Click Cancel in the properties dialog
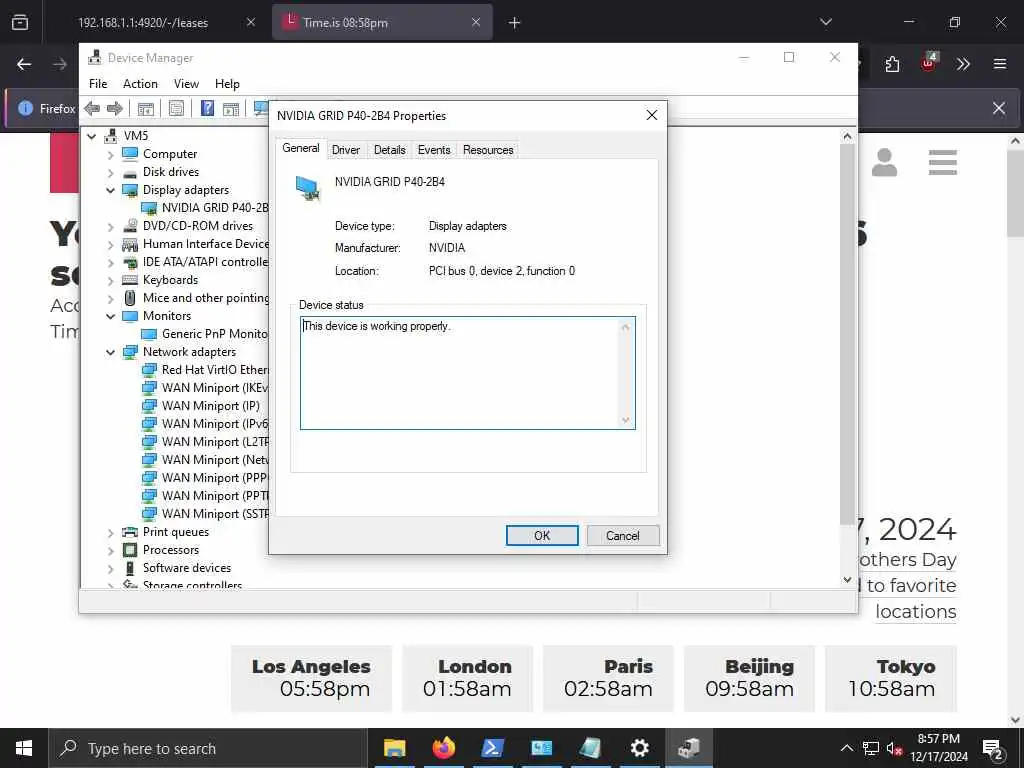The height and width of the screenshot is (768, 1024). pos(623,536)
